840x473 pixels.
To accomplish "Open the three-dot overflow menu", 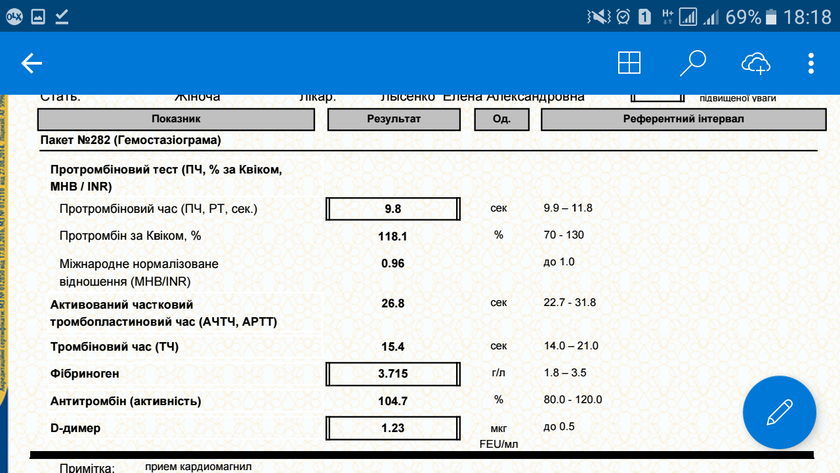I will (811, 64).
